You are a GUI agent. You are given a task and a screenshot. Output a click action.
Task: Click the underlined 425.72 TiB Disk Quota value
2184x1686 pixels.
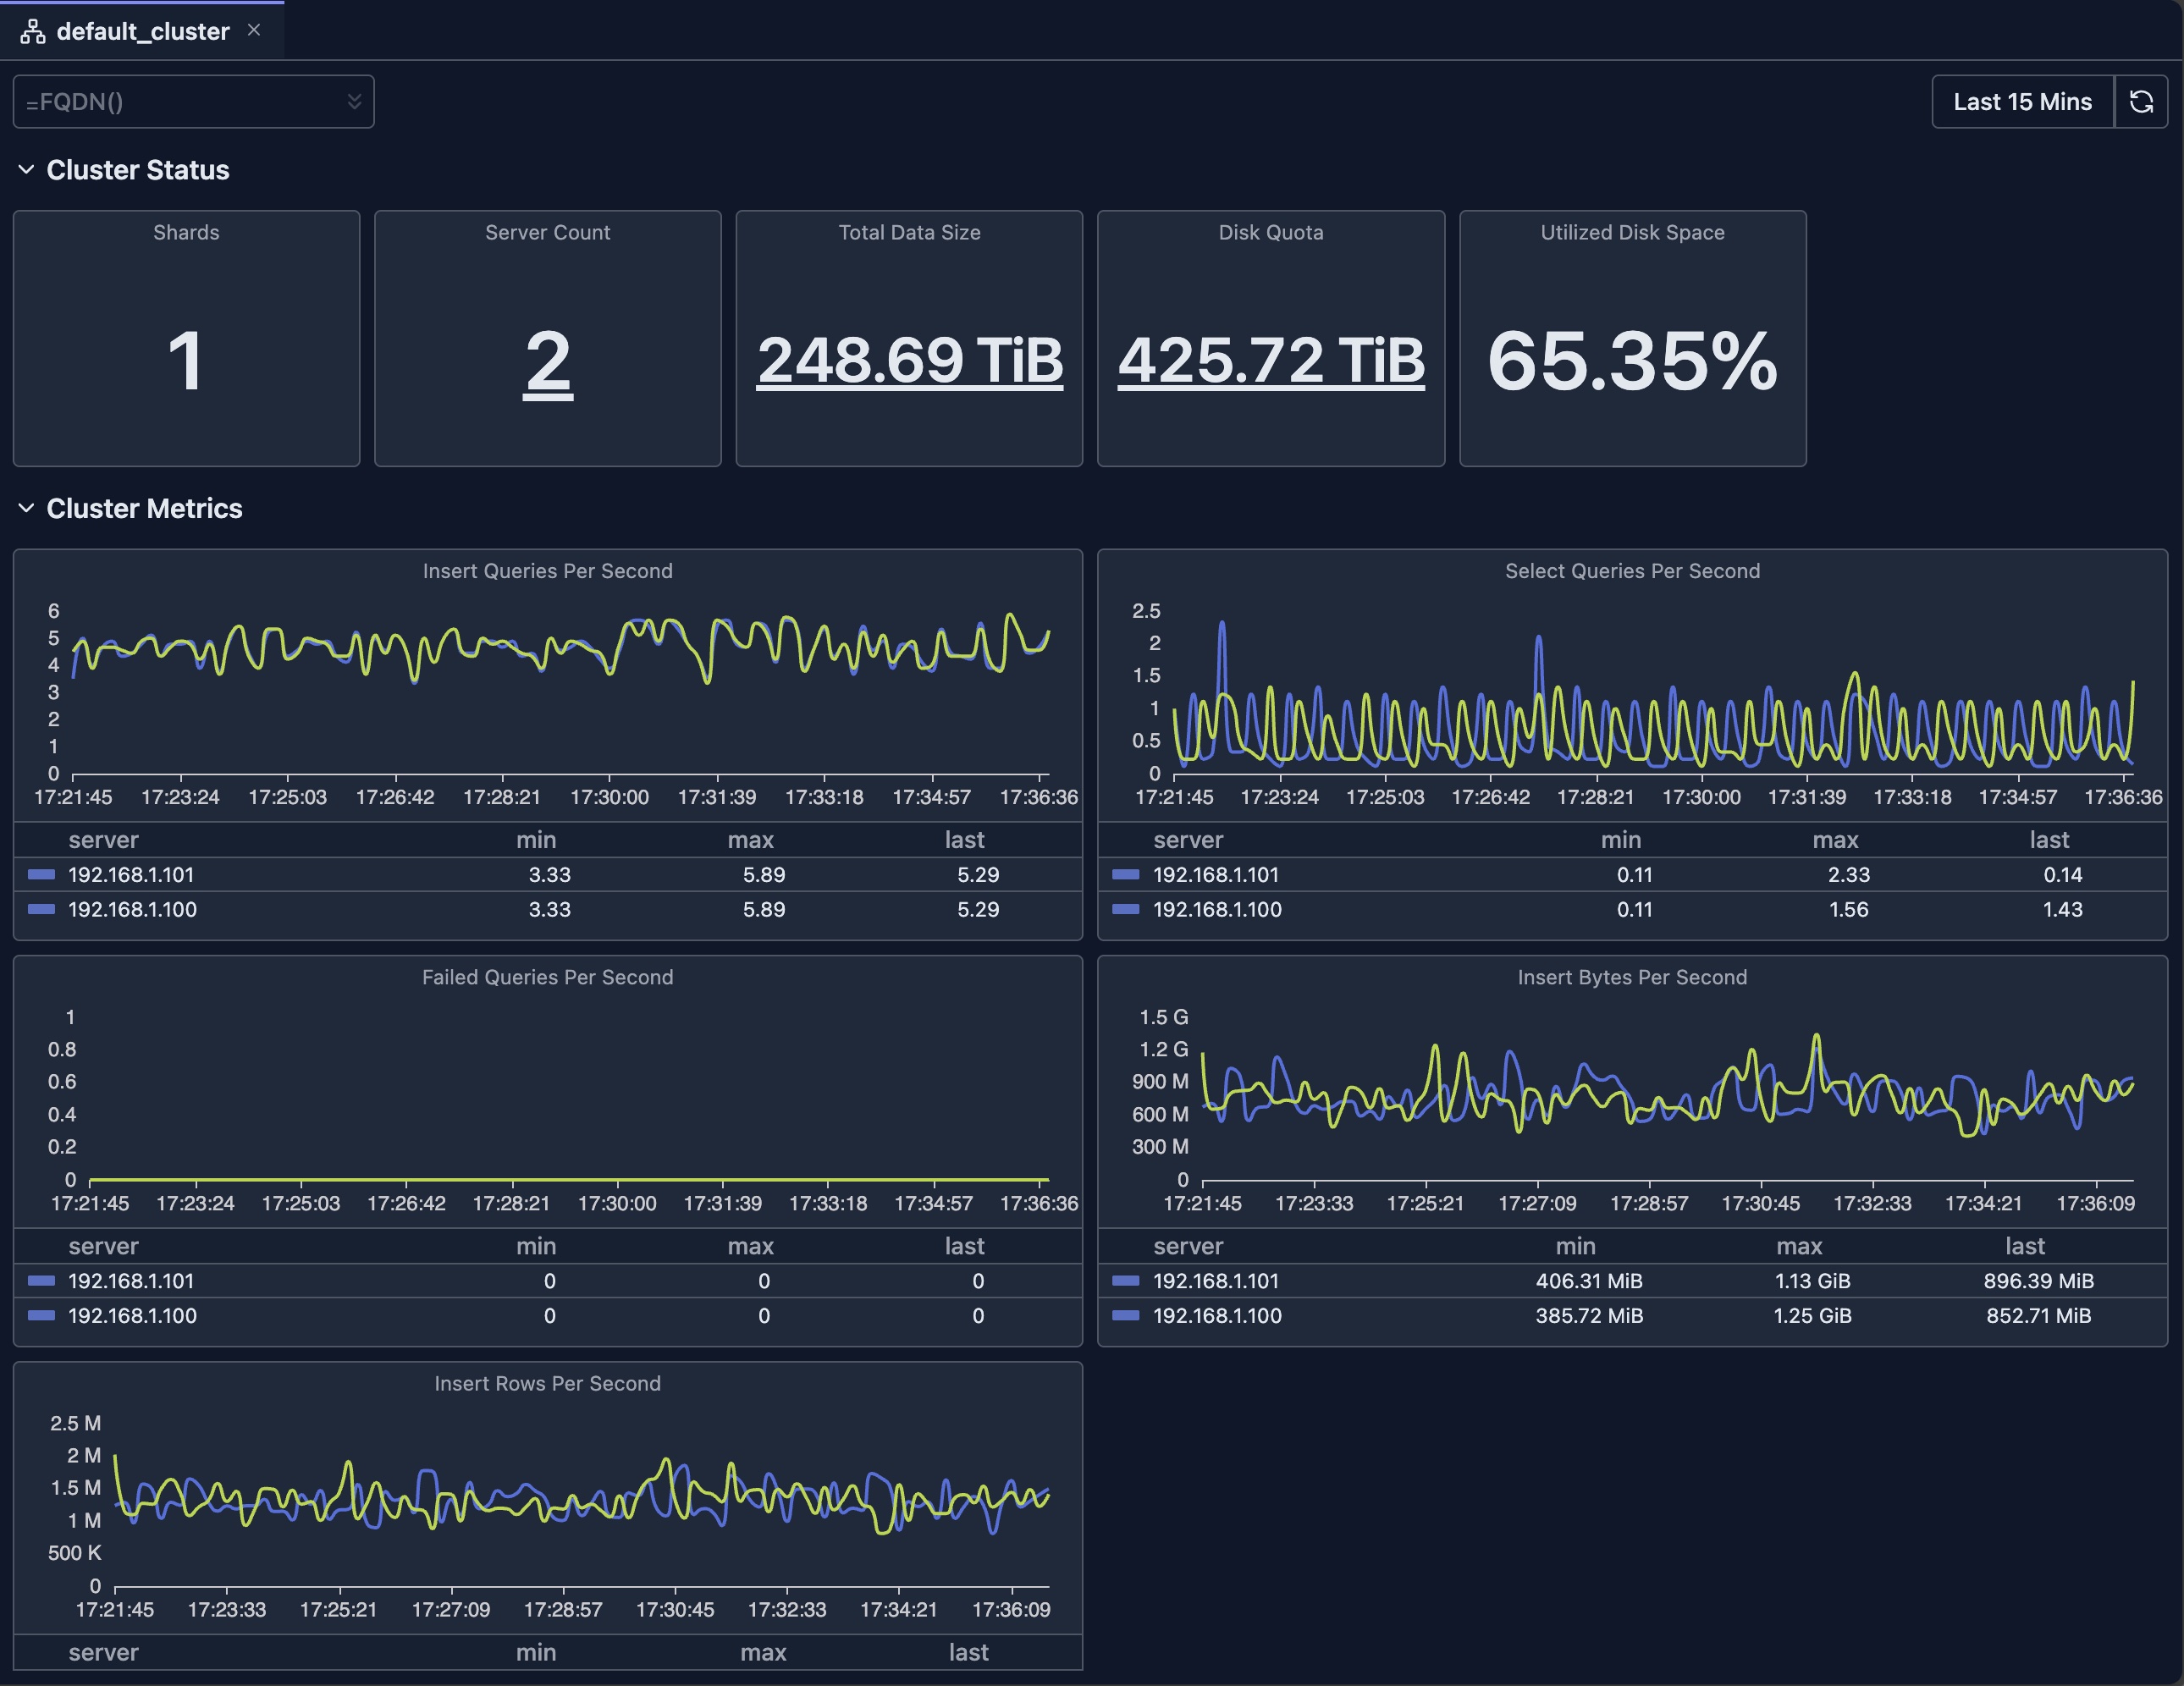click(x=1270, y=362)
